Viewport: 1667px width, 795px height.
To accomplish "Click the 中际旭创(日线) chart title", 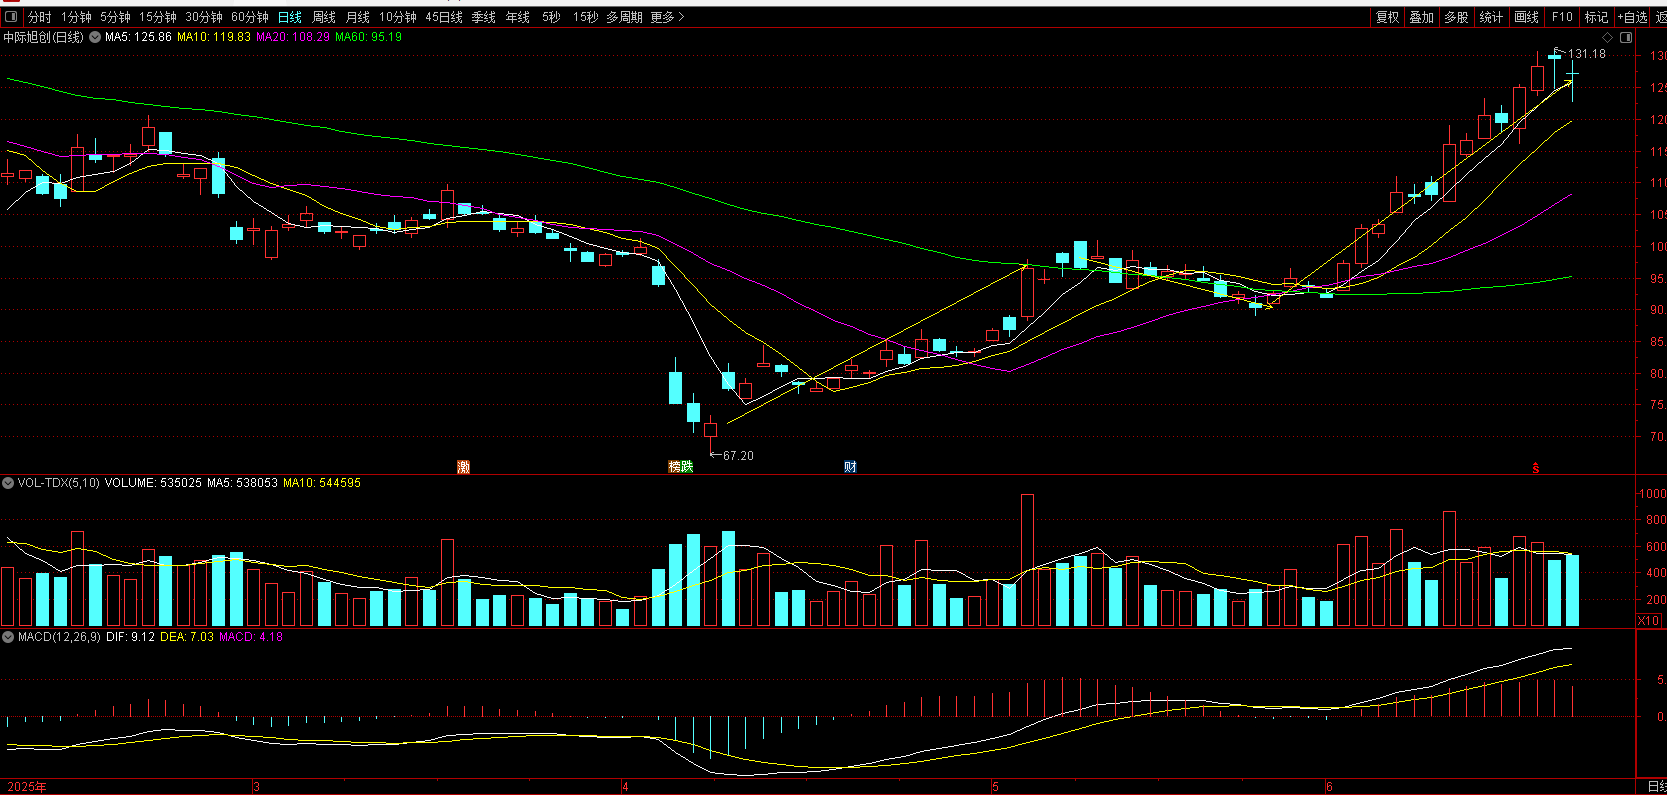I will pyautogui.click(x=43, y=37).
